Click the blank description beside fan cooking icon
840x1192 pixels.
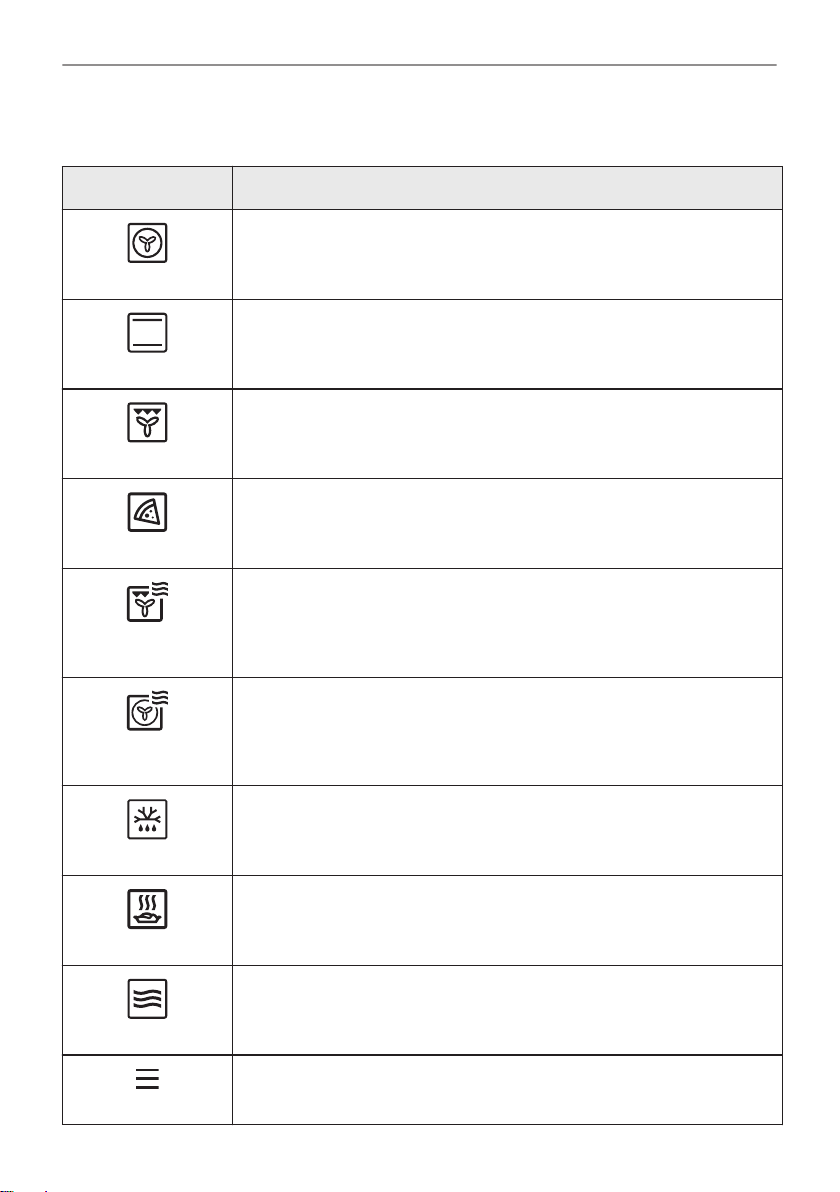(x=507, y=254)
